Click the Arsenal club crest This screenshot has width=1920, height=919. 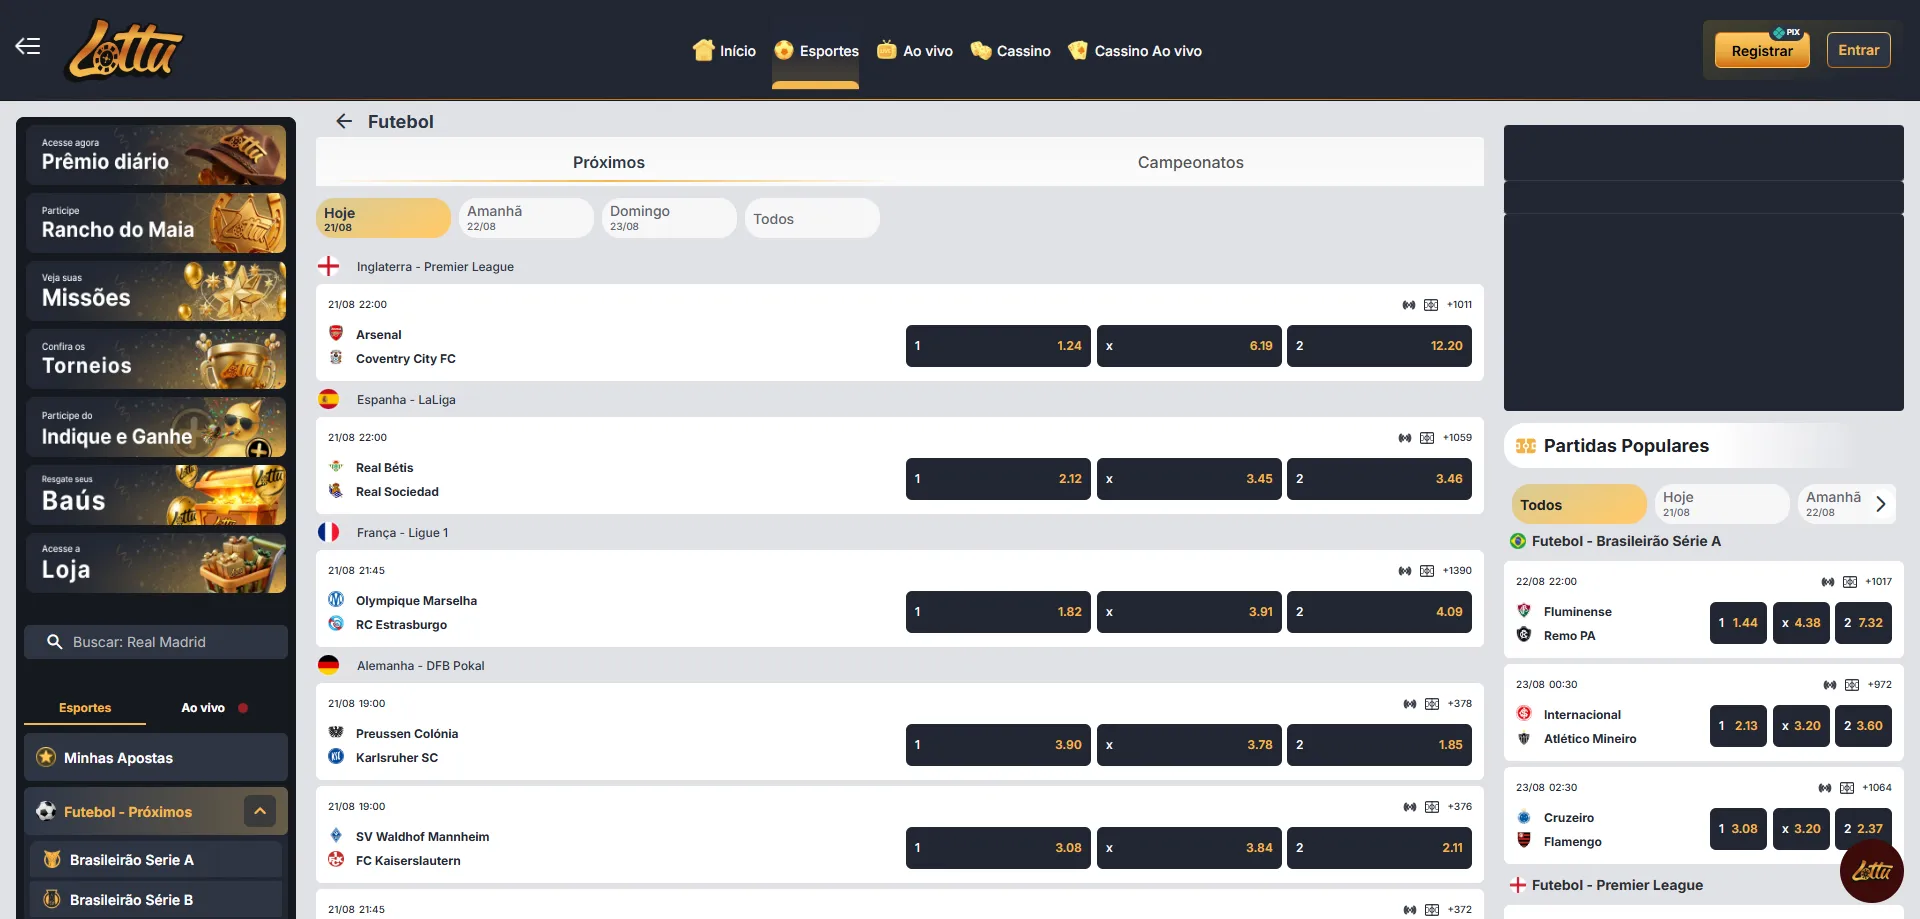click(x=336, y=334)
